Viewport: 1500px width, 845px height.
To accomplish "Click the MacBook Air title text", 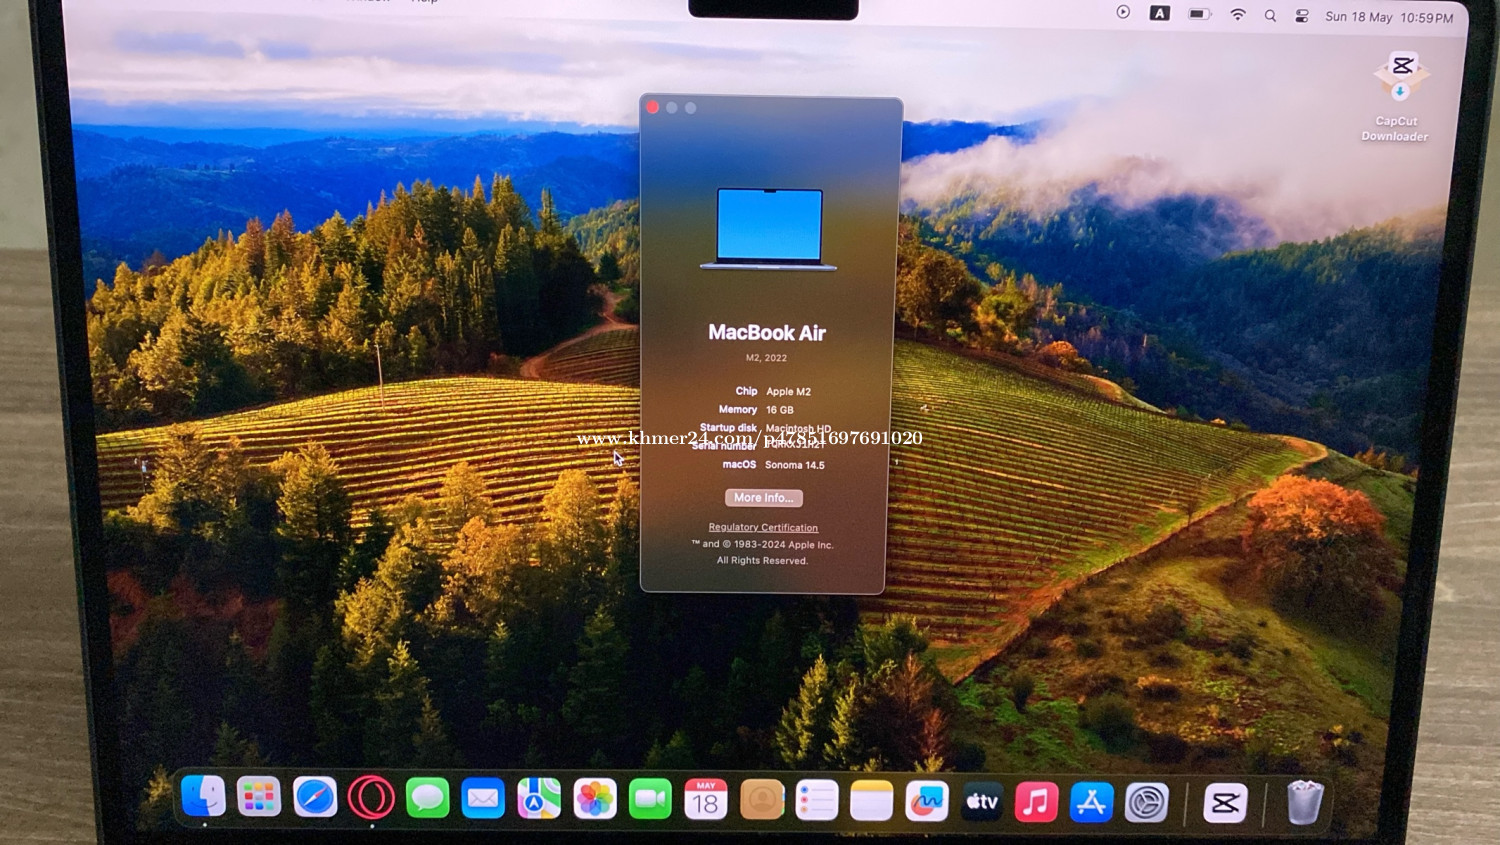I will [767, 332].
